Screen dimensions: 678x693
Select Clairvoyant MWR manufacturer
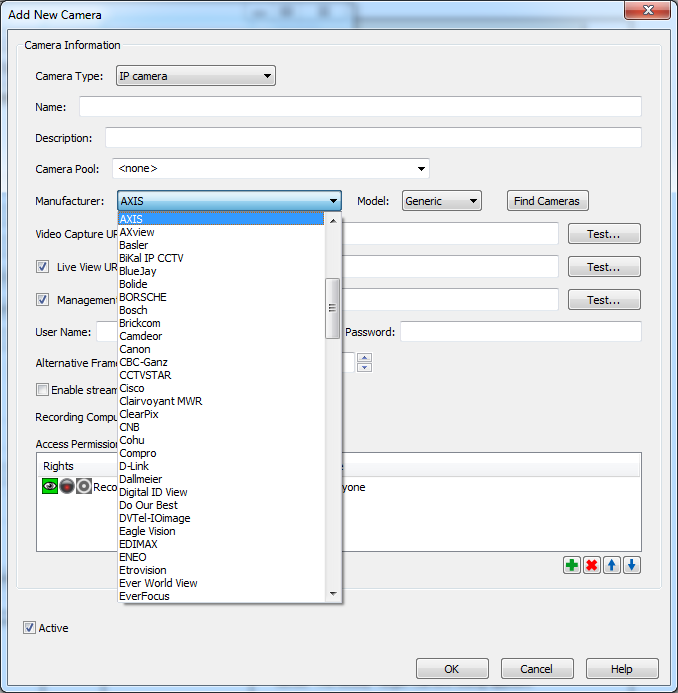point(221,401)
